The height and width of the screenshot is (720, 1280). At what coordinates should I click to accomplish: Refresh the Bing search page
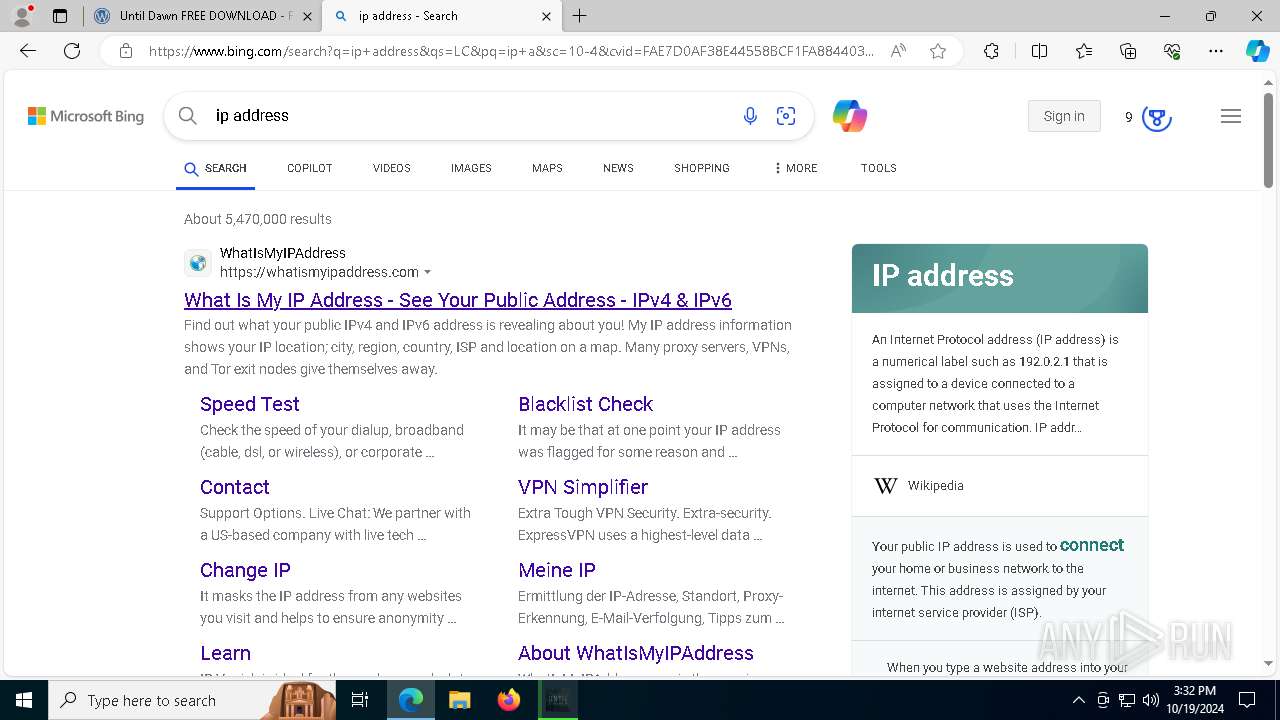point(72,51)
